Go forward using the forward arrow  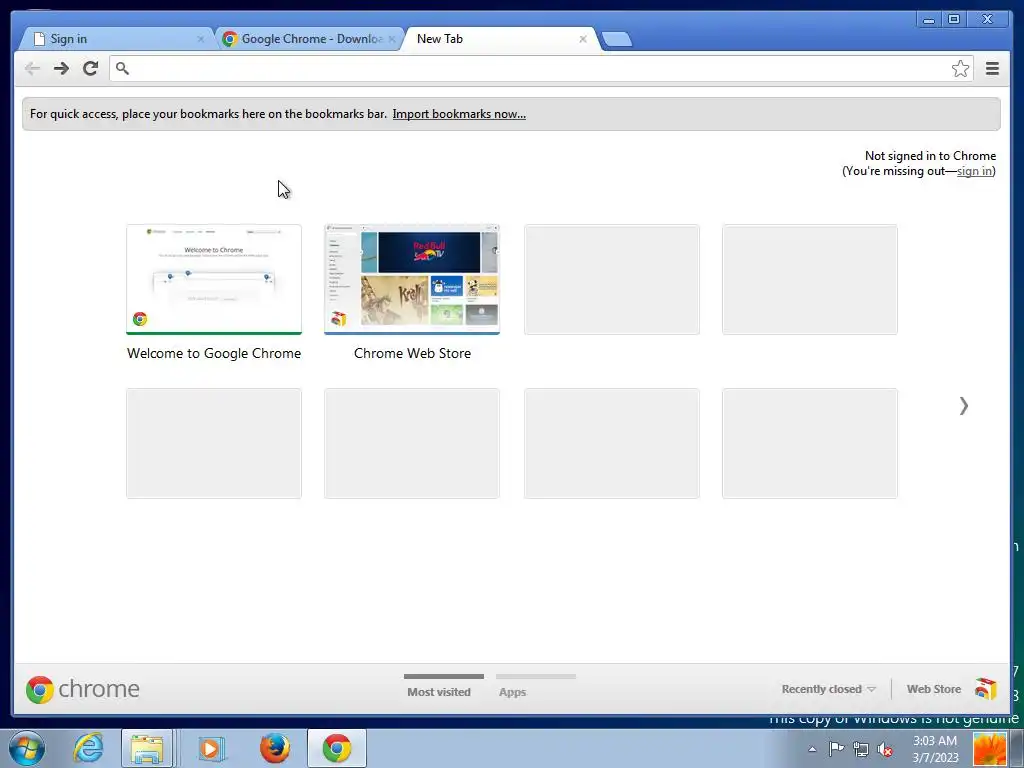click(x=61, y=68)
